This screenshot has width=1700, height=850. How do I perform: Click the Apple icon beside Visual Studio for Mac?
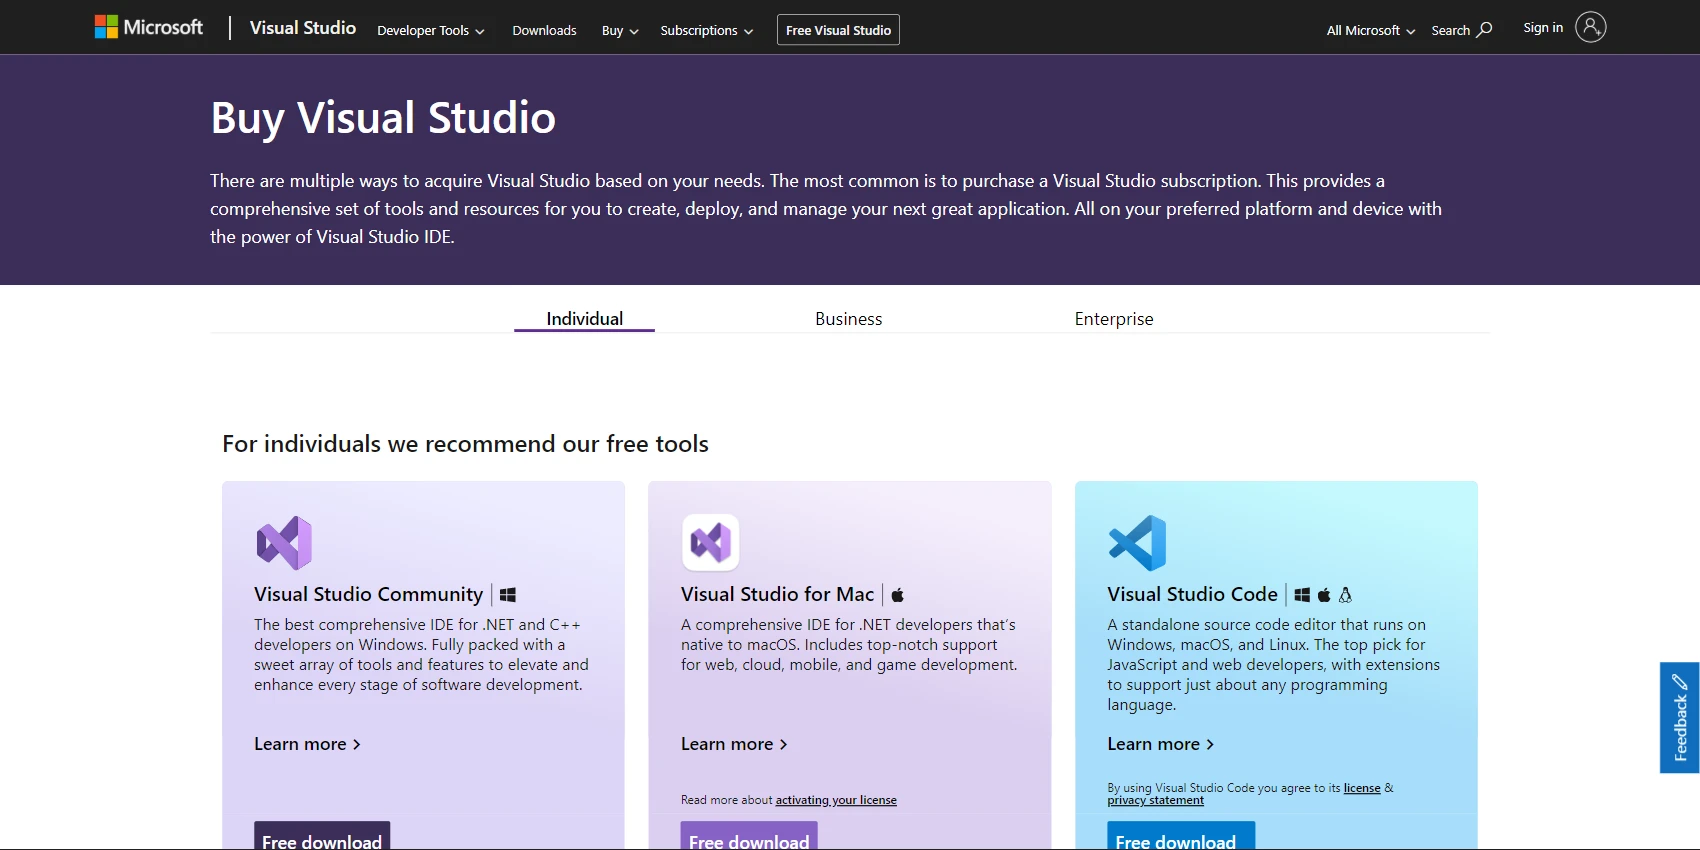[898, 595]
